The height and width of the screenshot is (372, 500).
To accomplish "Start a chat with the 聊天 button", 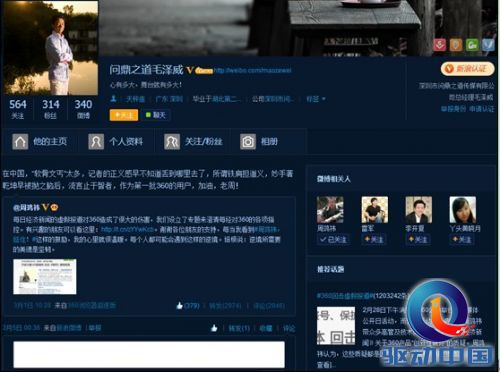I will click(156, 115).
